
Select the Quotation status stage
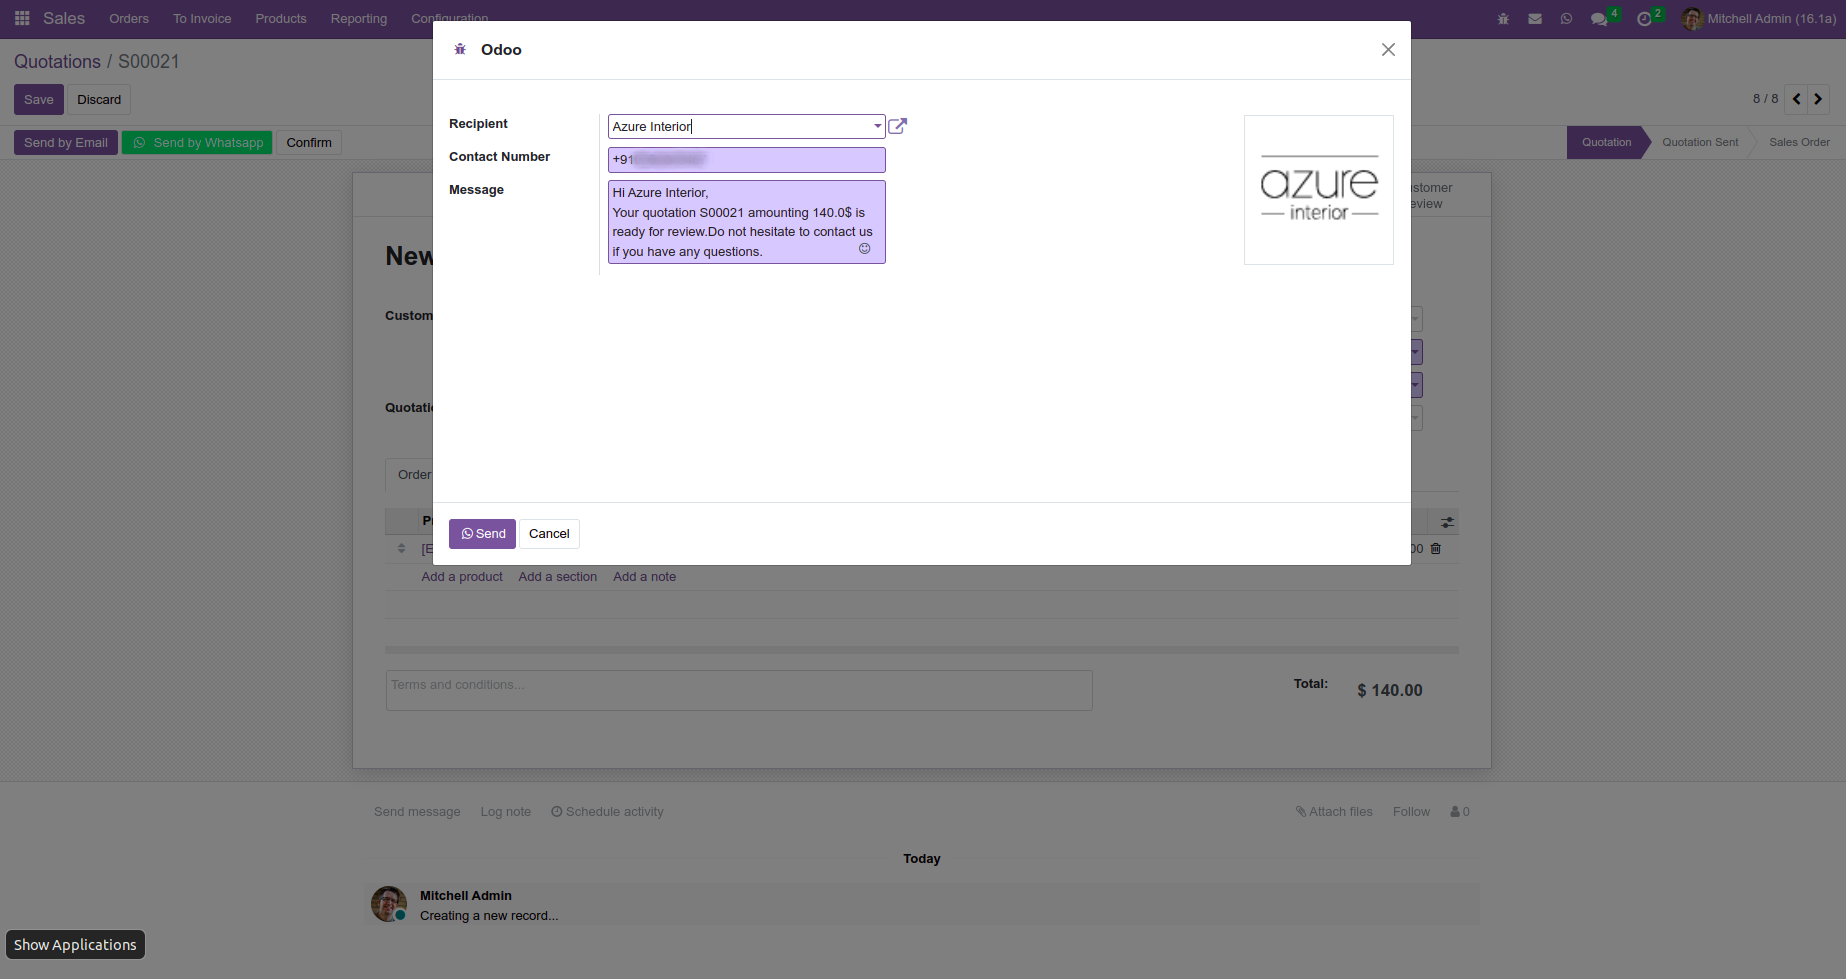pyautogui.click(x=1606, y=142)
